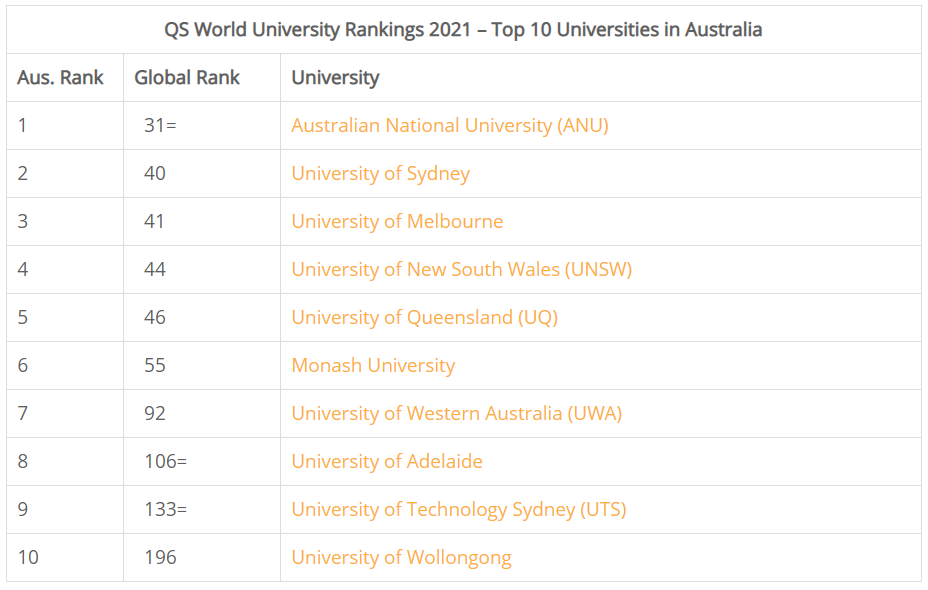This screenshot has width=928, height=590.
Task: Click the University of Adelaide link
Action: coord(387,462)
